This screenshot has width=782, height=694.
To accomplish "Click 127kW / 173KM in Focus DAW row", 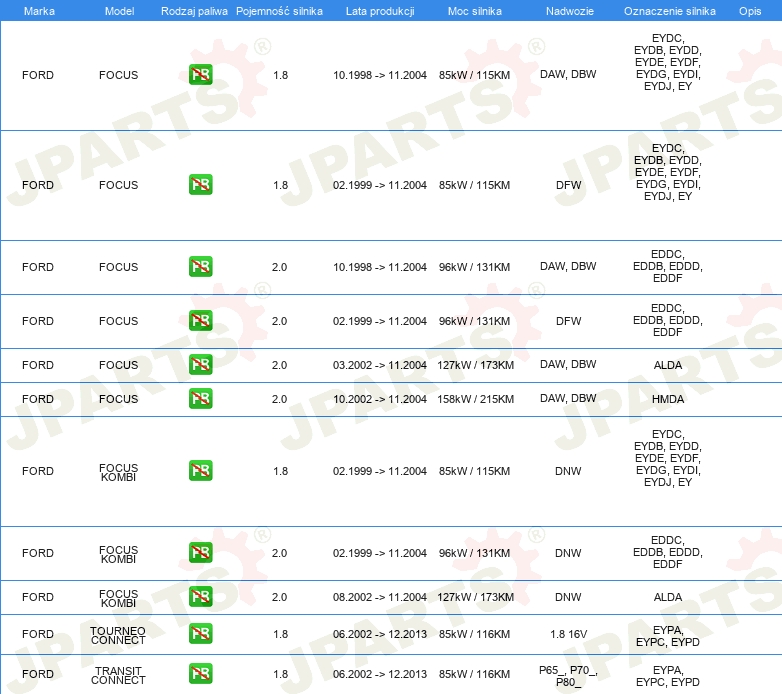I will pyautogui.click(x=475, y=365).
